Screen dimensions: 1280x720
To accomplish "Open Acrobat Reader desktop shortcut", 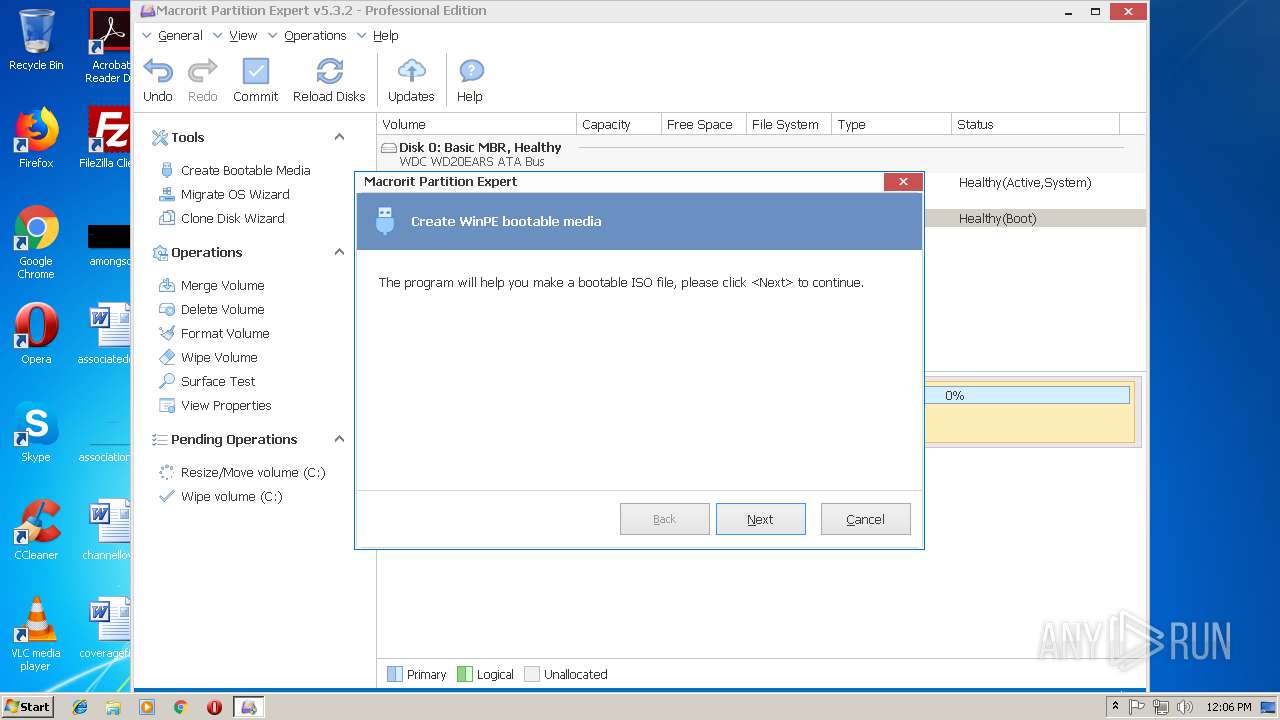I will click(108, 46).
